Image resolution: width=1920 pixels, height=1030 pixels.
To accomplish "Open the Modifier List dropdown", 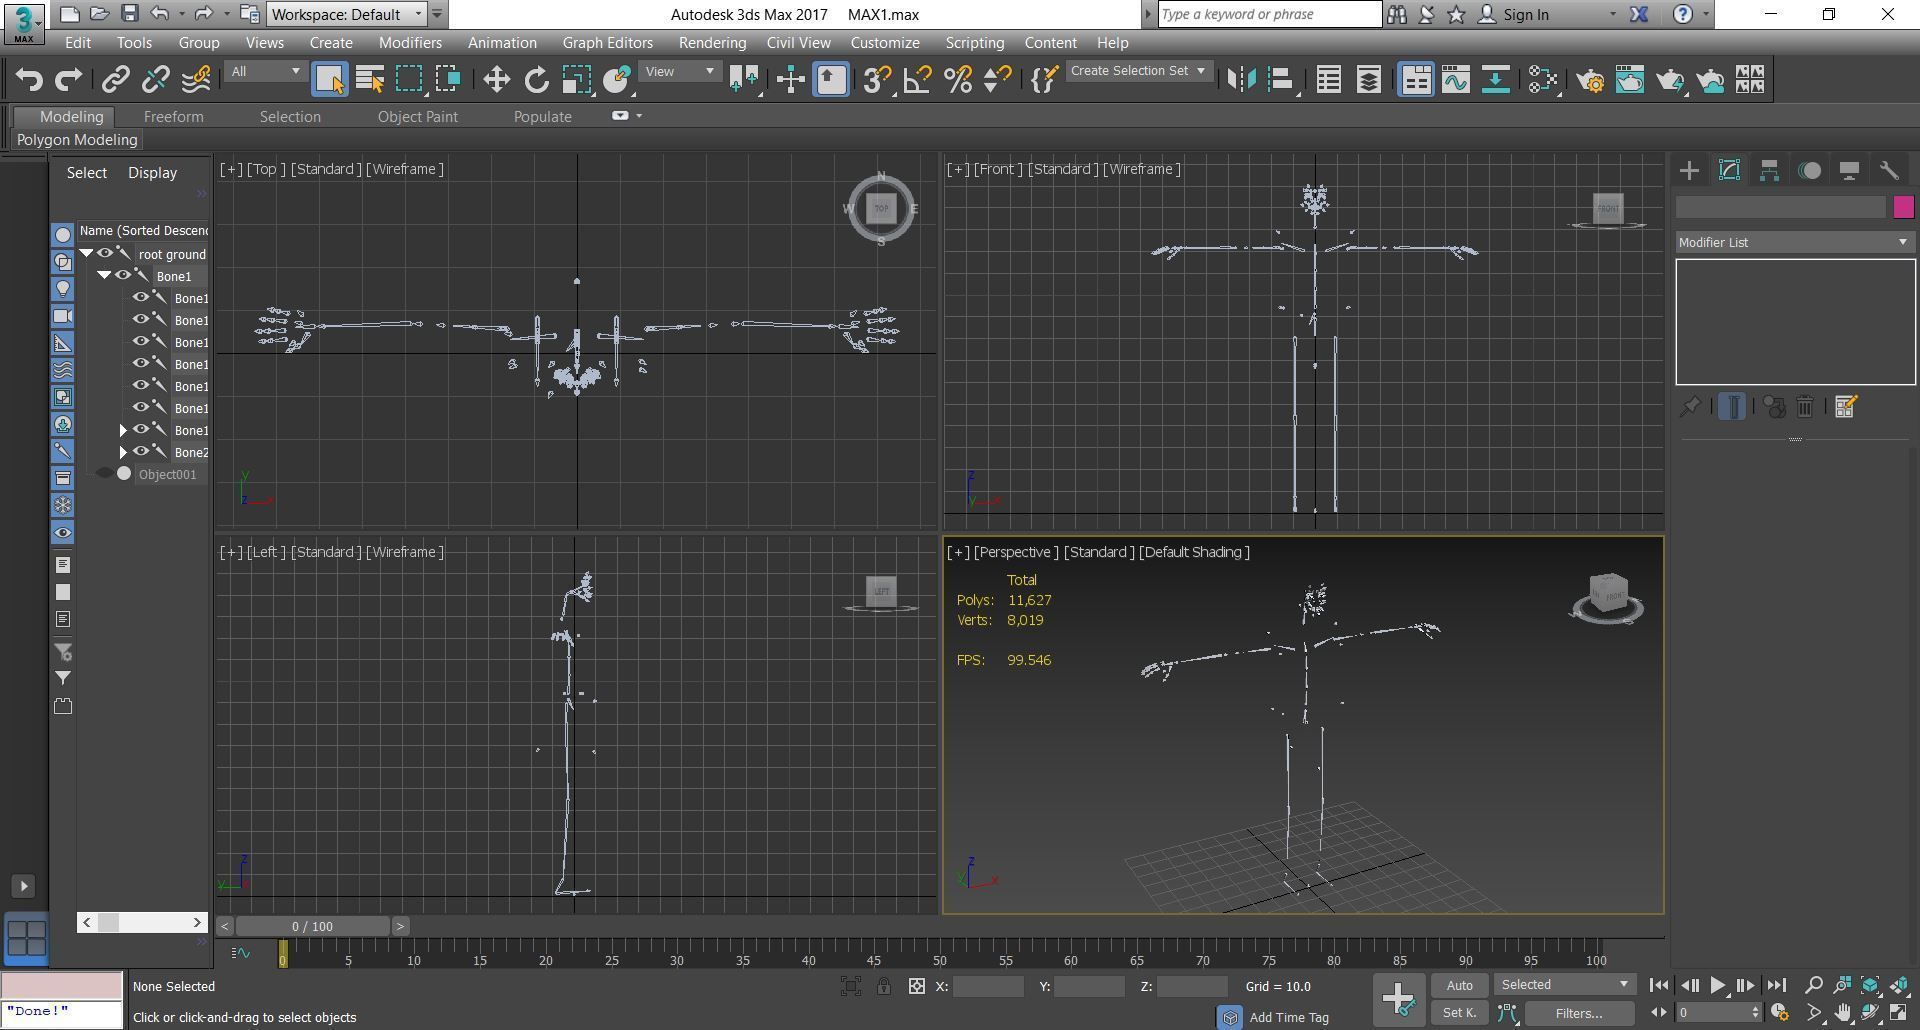I will pos(1794,242).
